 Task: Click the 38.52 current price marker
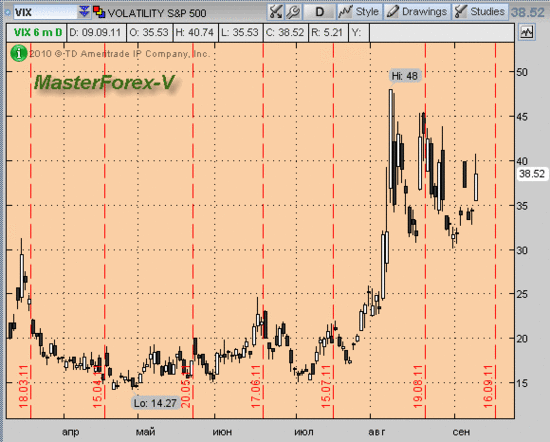(532, 174)
